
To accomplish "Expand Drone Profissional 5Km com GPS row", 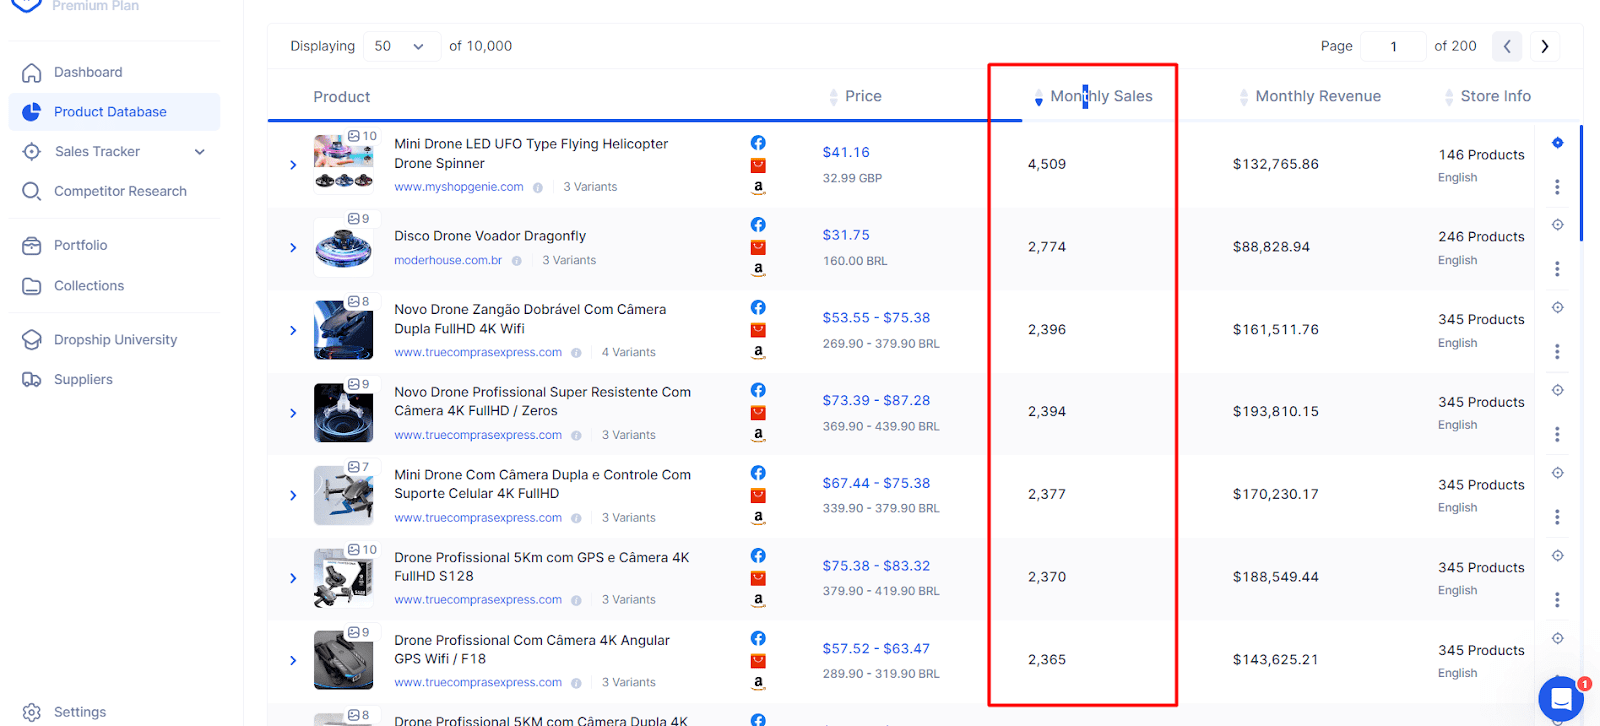I will point(293,578).
